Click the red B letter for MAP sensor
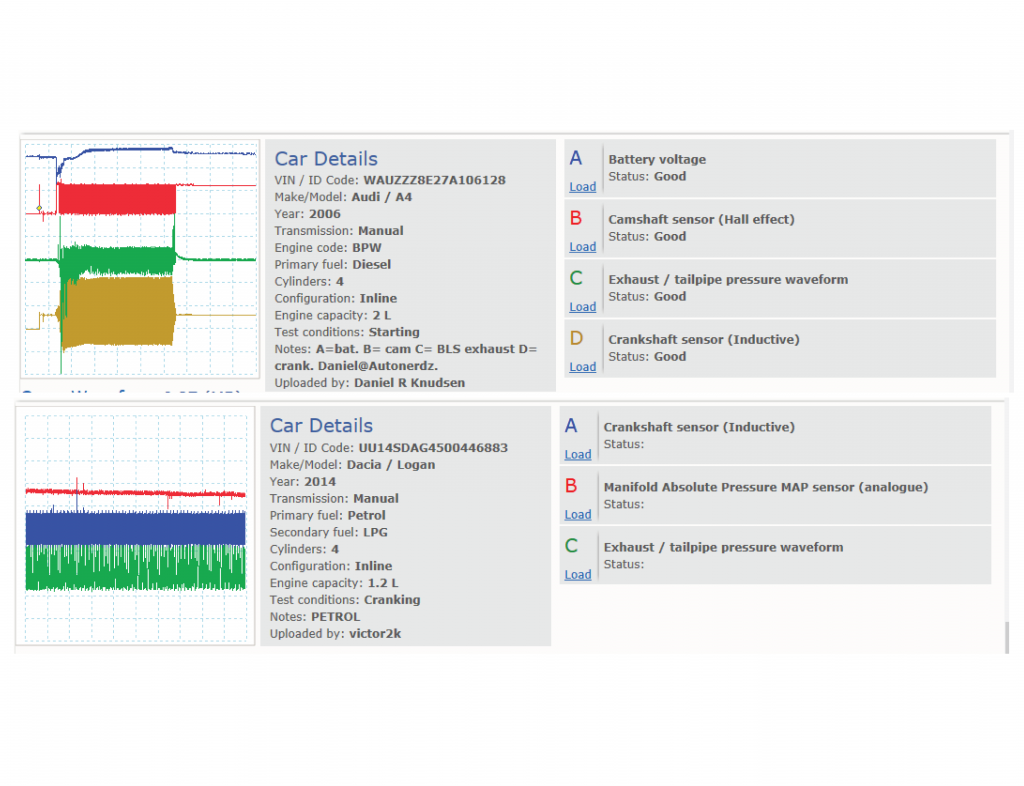Viewport: 1024px width, 786px height. point(571,486)
